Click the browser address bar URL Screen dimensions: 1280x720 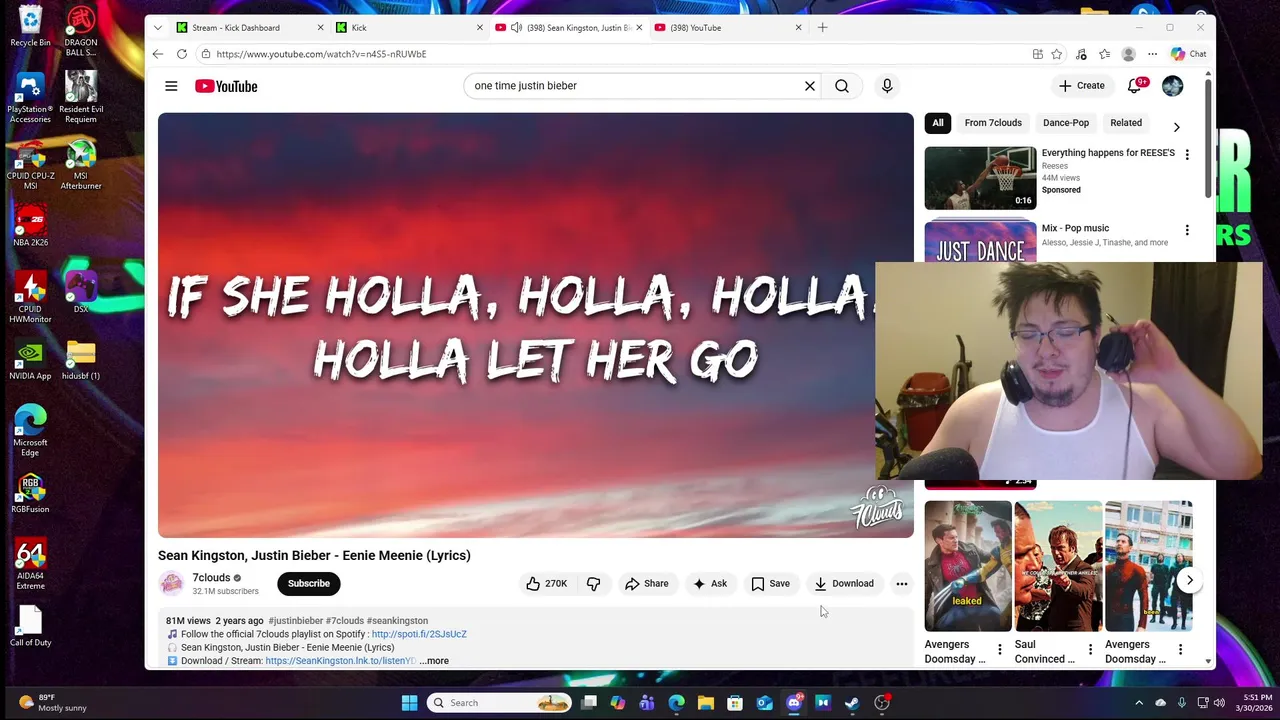(321, 54)
